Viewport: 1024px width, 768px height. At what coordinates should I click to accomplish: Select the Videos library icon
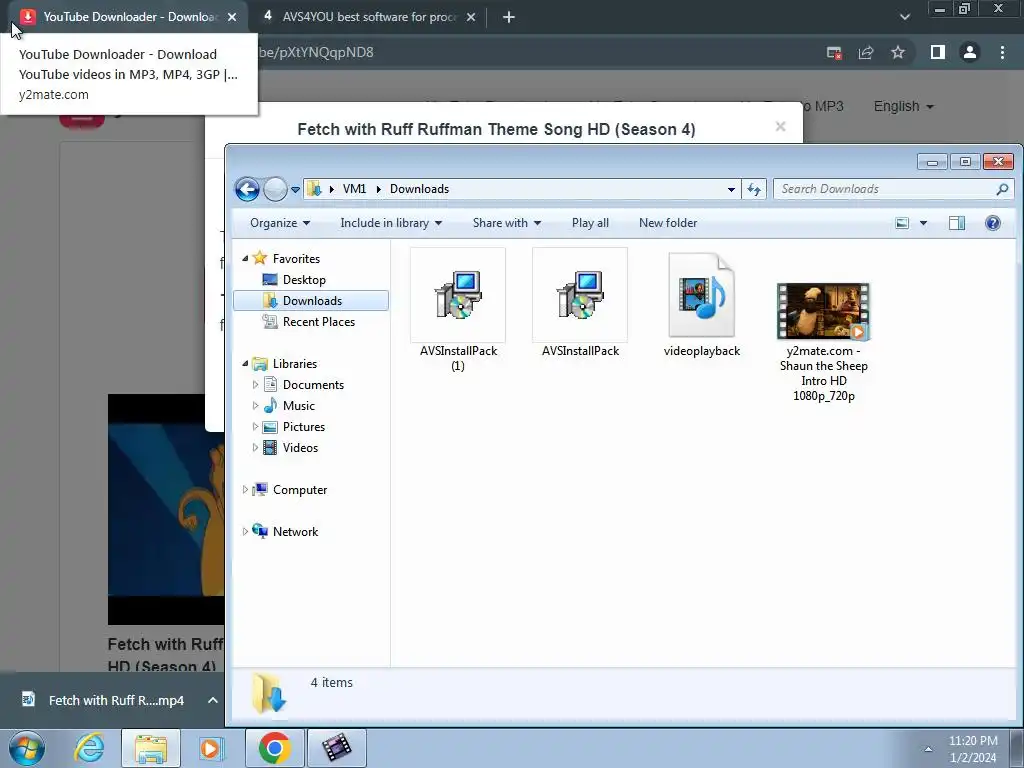click(270, 447)
